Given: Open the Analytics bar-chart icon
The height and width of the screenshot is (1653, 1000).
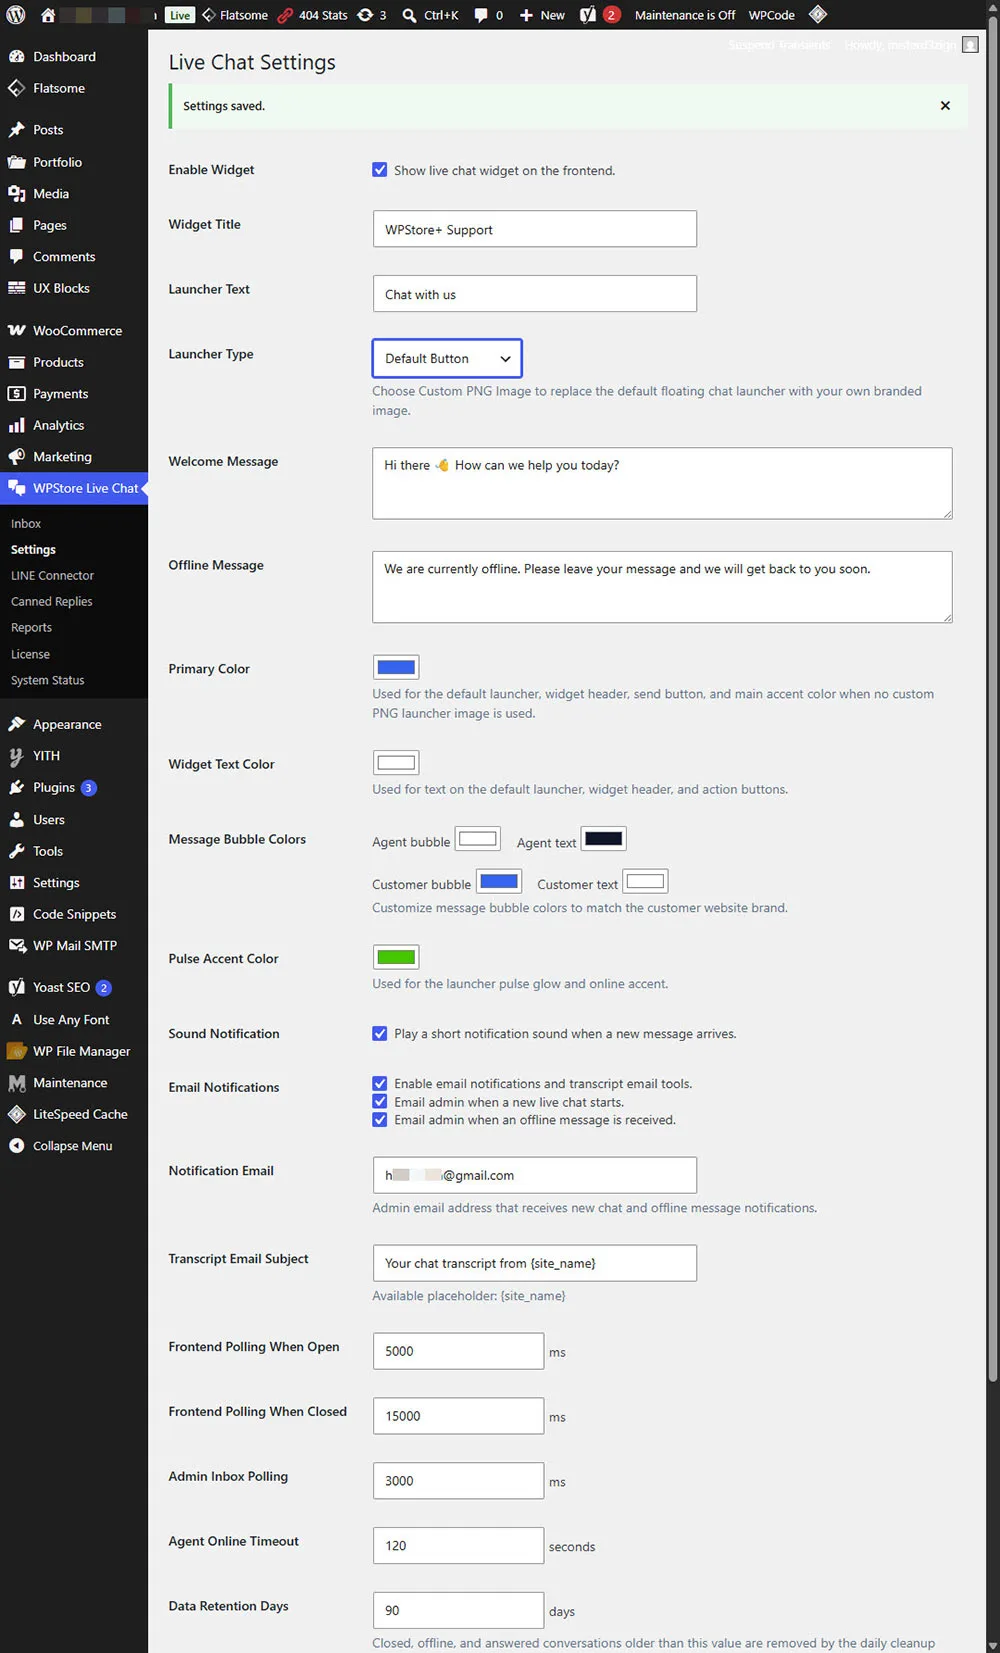Looking at the screenshot, I should point(17,425).
